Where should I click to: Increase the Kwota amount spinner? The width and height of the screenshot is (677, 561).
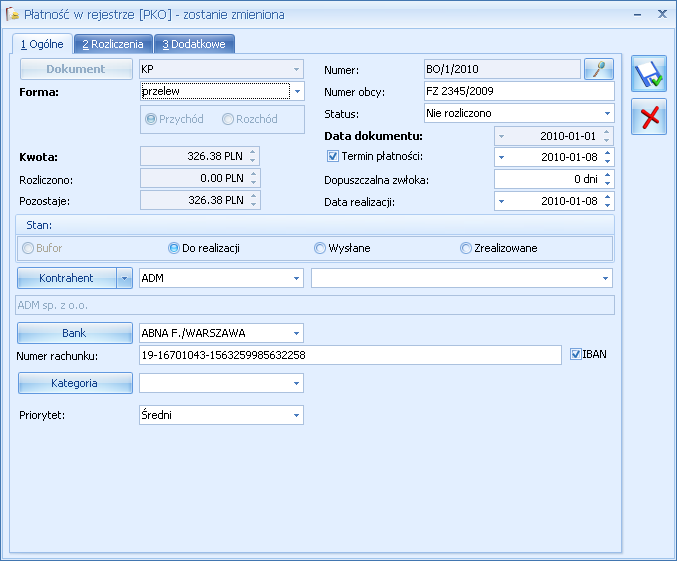coord(253,152)
